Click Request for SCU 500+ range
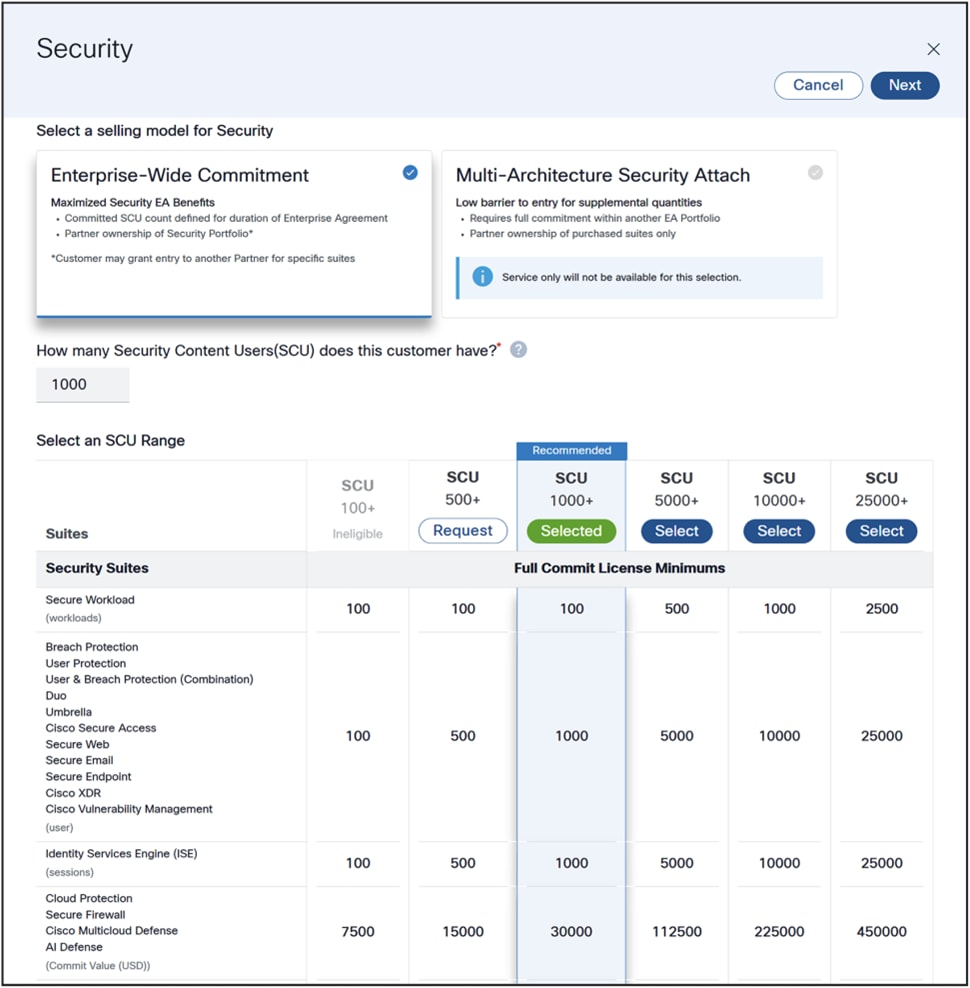Viewport: 970px width, 988px height. coord(463,531)
